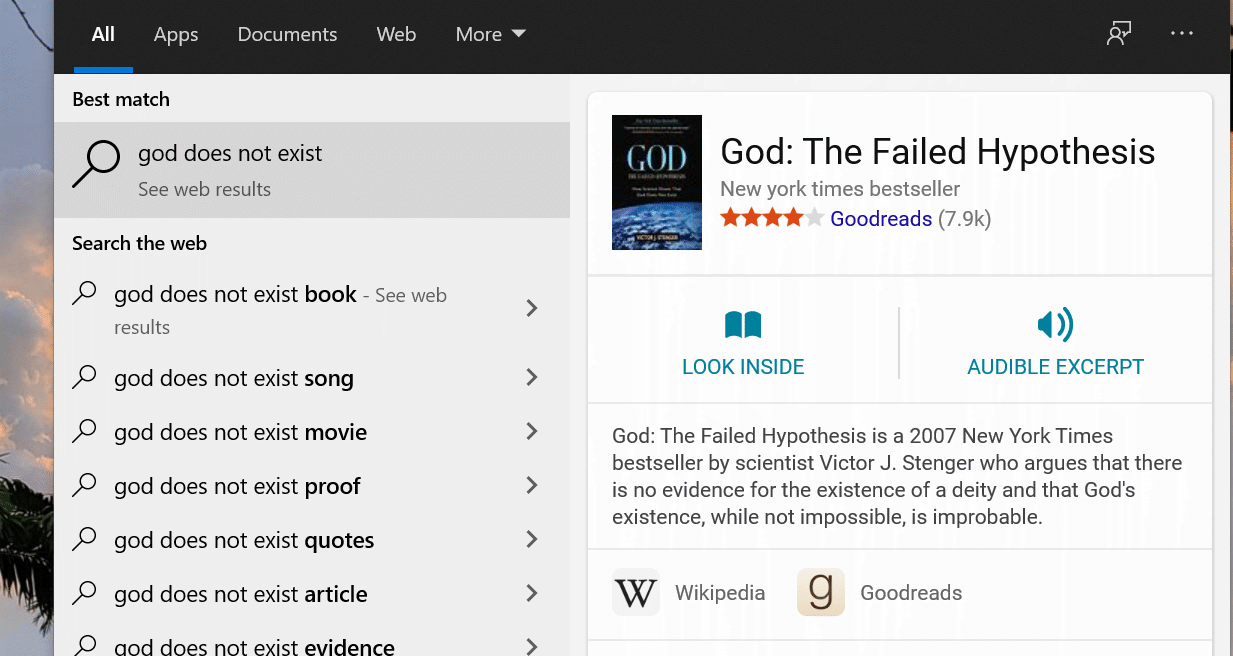
Task: Open the Goodreads rating link
Action: 881,218
